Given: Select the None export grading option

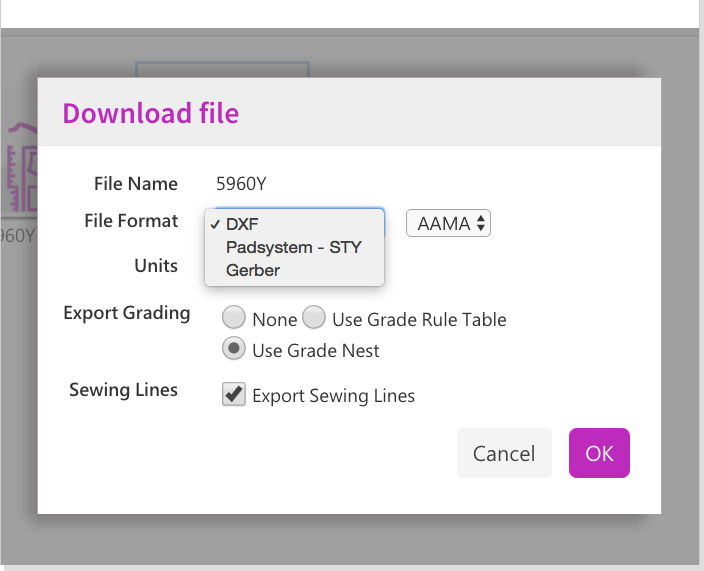Looking at the screenshot, I should 234,319.
